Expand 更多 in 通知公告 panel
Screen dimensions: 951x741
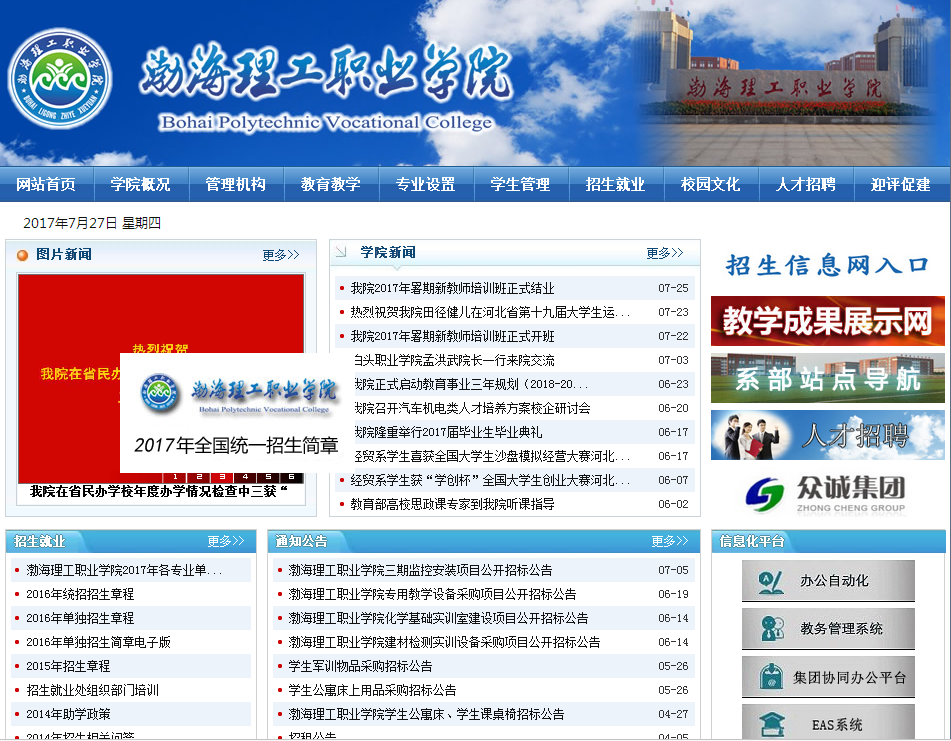(x=669, y=541)
